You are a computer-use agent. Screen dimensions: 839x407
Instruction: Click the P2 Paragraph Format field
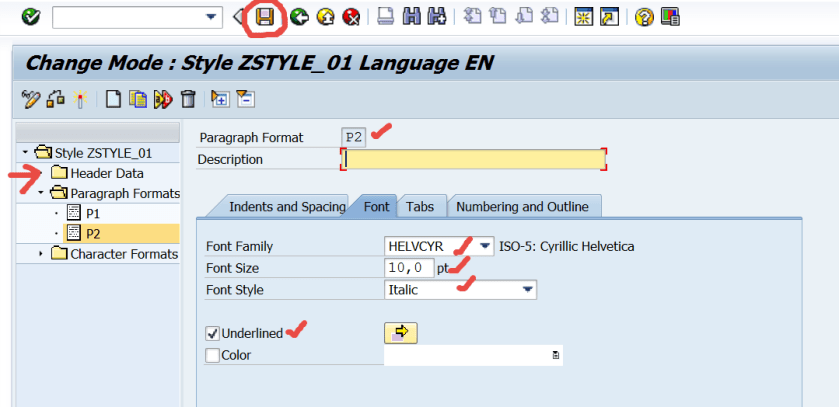point(354,137)
